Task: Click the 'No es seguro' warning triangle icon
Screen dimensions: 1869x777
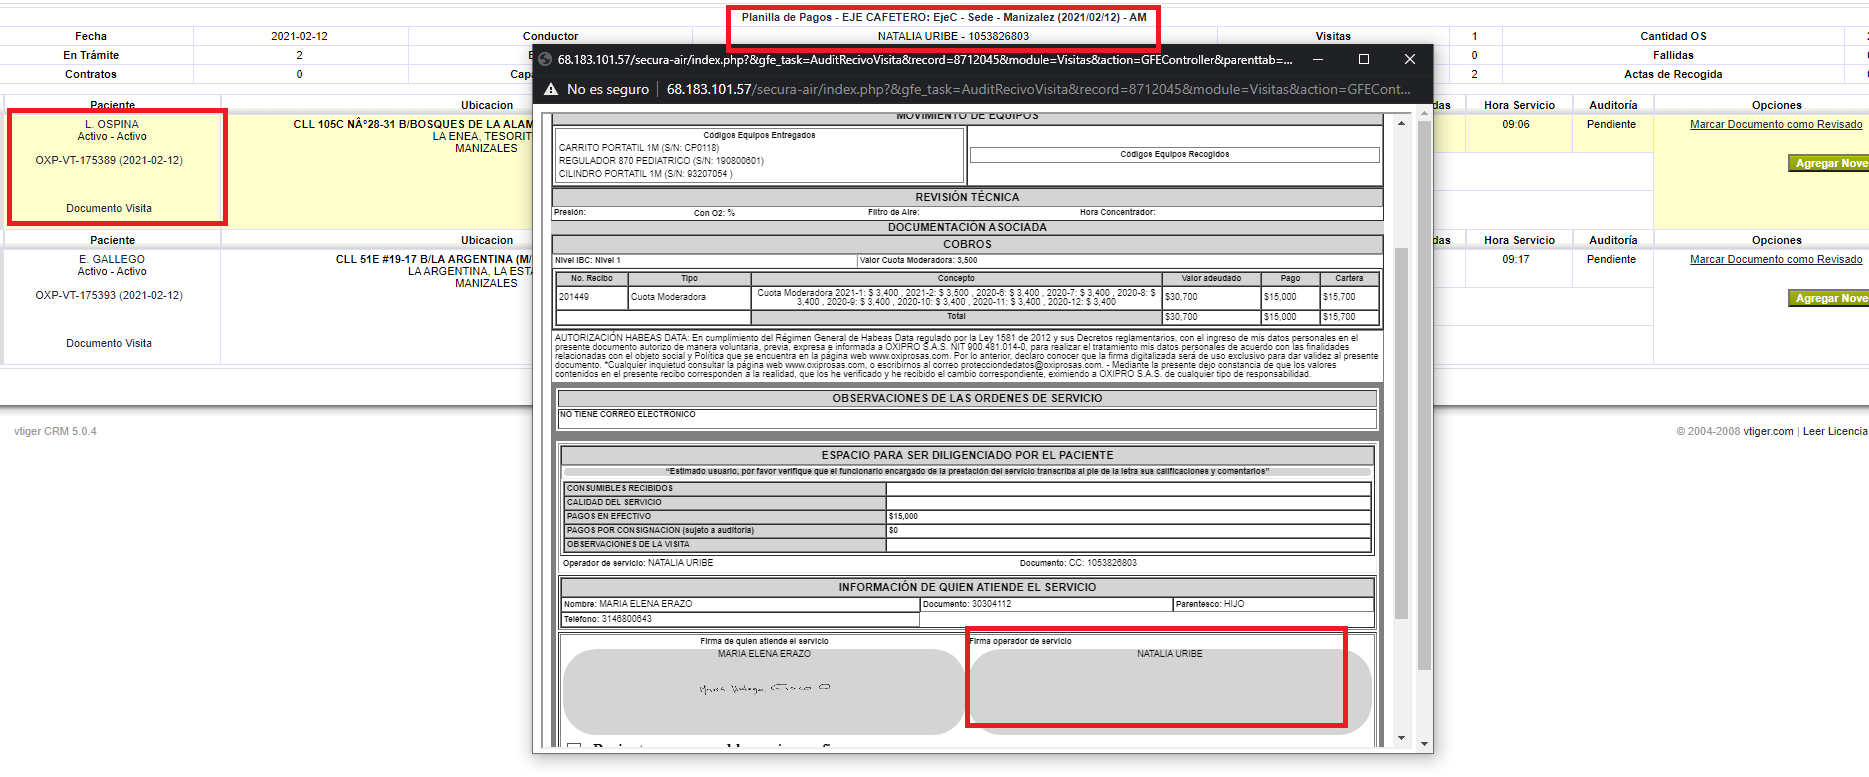Action: [550, 89]
